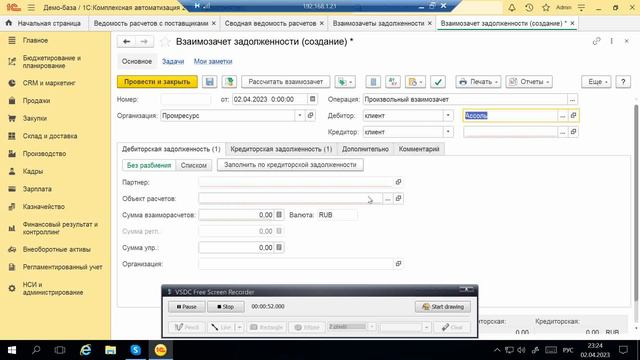Open the Организация Промресурс item card
Image resolution: width=640 pixels, height=360 pixels.
(311, 116)
